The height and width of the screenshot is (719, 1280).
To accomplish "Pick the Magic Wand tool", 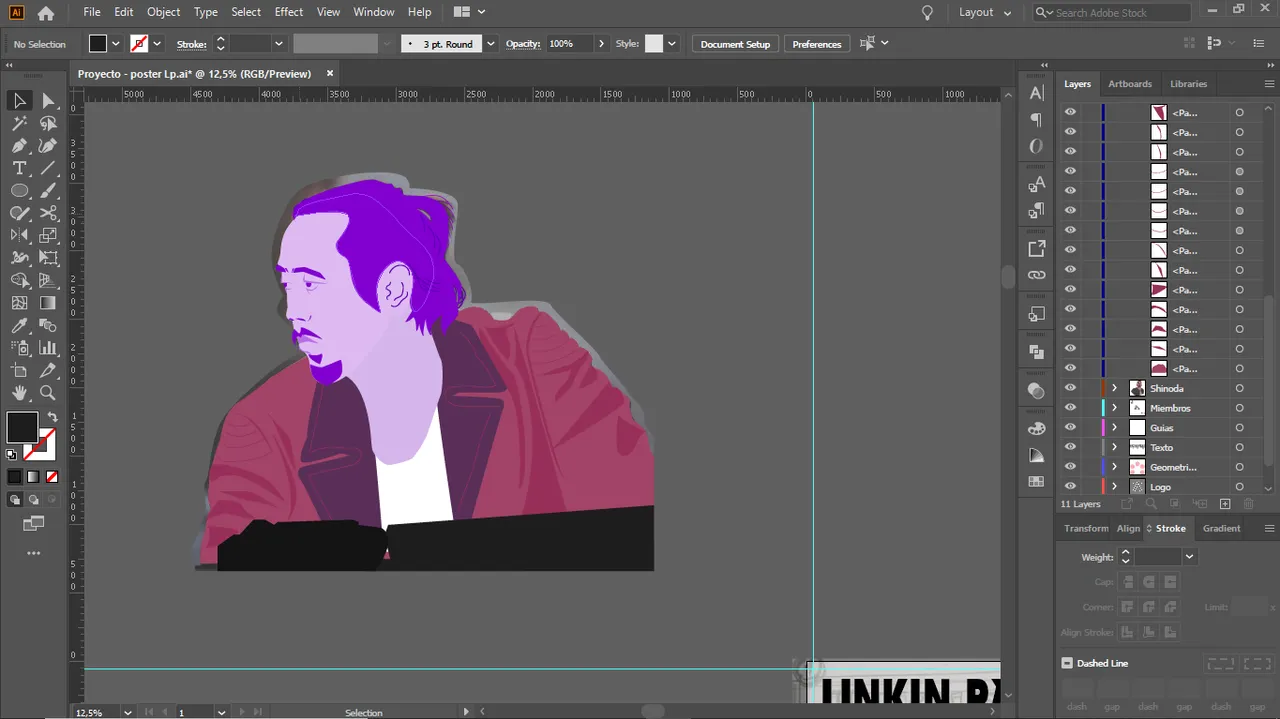I will point(19,123).
